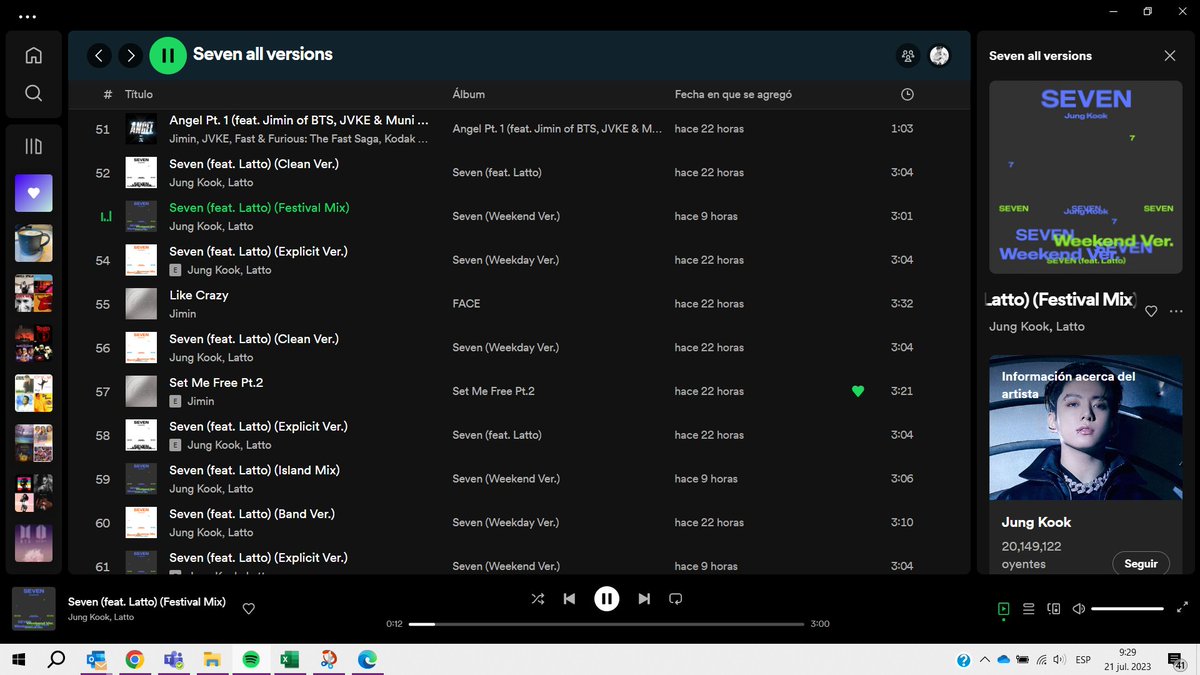Unlike the Set Me Free Pt.2 green heart
Image resolution: width=1200 pixels, height=675 pixels.
(857, 391)
